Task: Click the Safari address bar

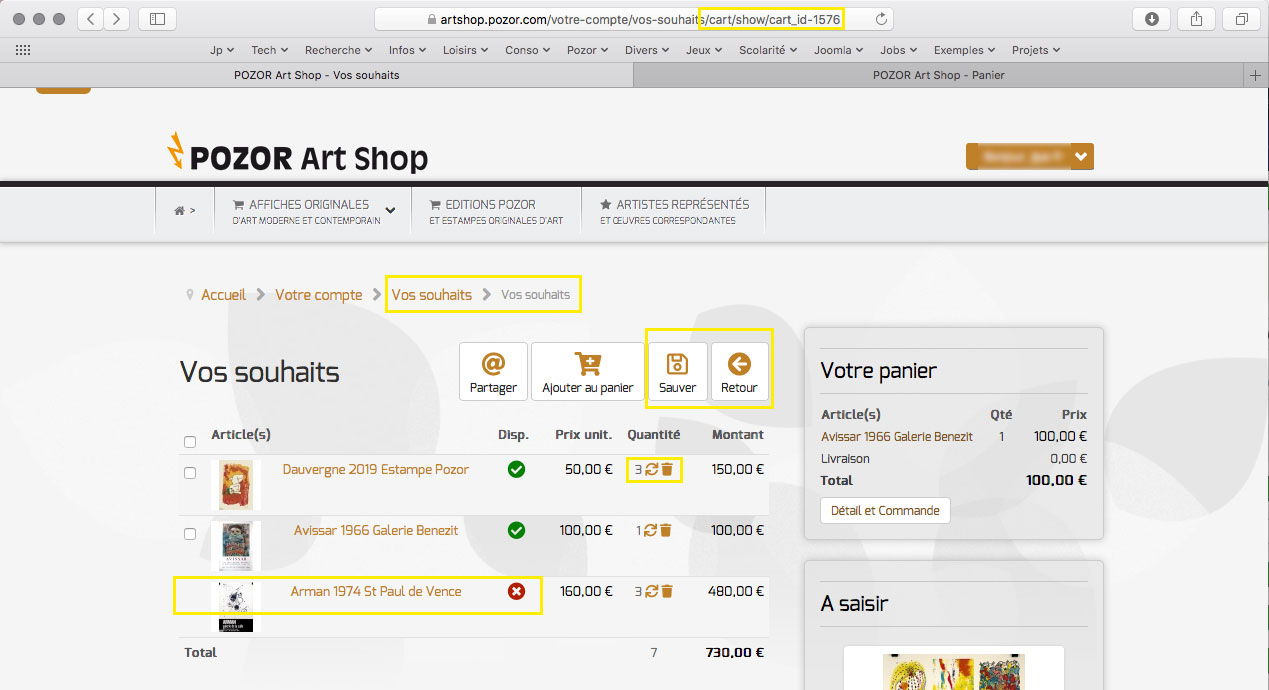Action: 634,19
